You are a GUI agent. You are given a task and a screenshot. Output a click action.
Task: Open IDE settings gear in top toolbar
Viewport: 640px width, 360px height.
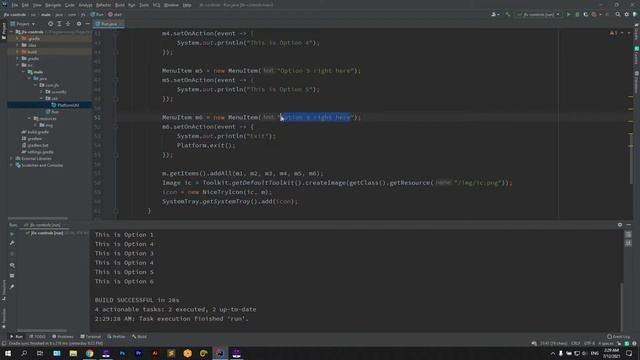(x=627, y=14)
